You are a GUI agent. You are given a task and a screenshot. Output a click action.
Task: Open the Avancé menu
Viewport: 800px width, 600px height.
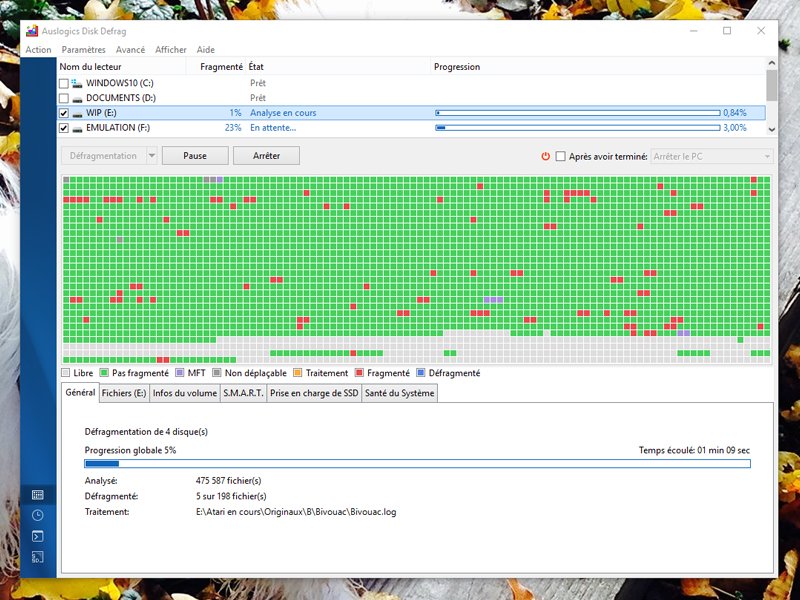pyautogui.click(x=130, y=49)
